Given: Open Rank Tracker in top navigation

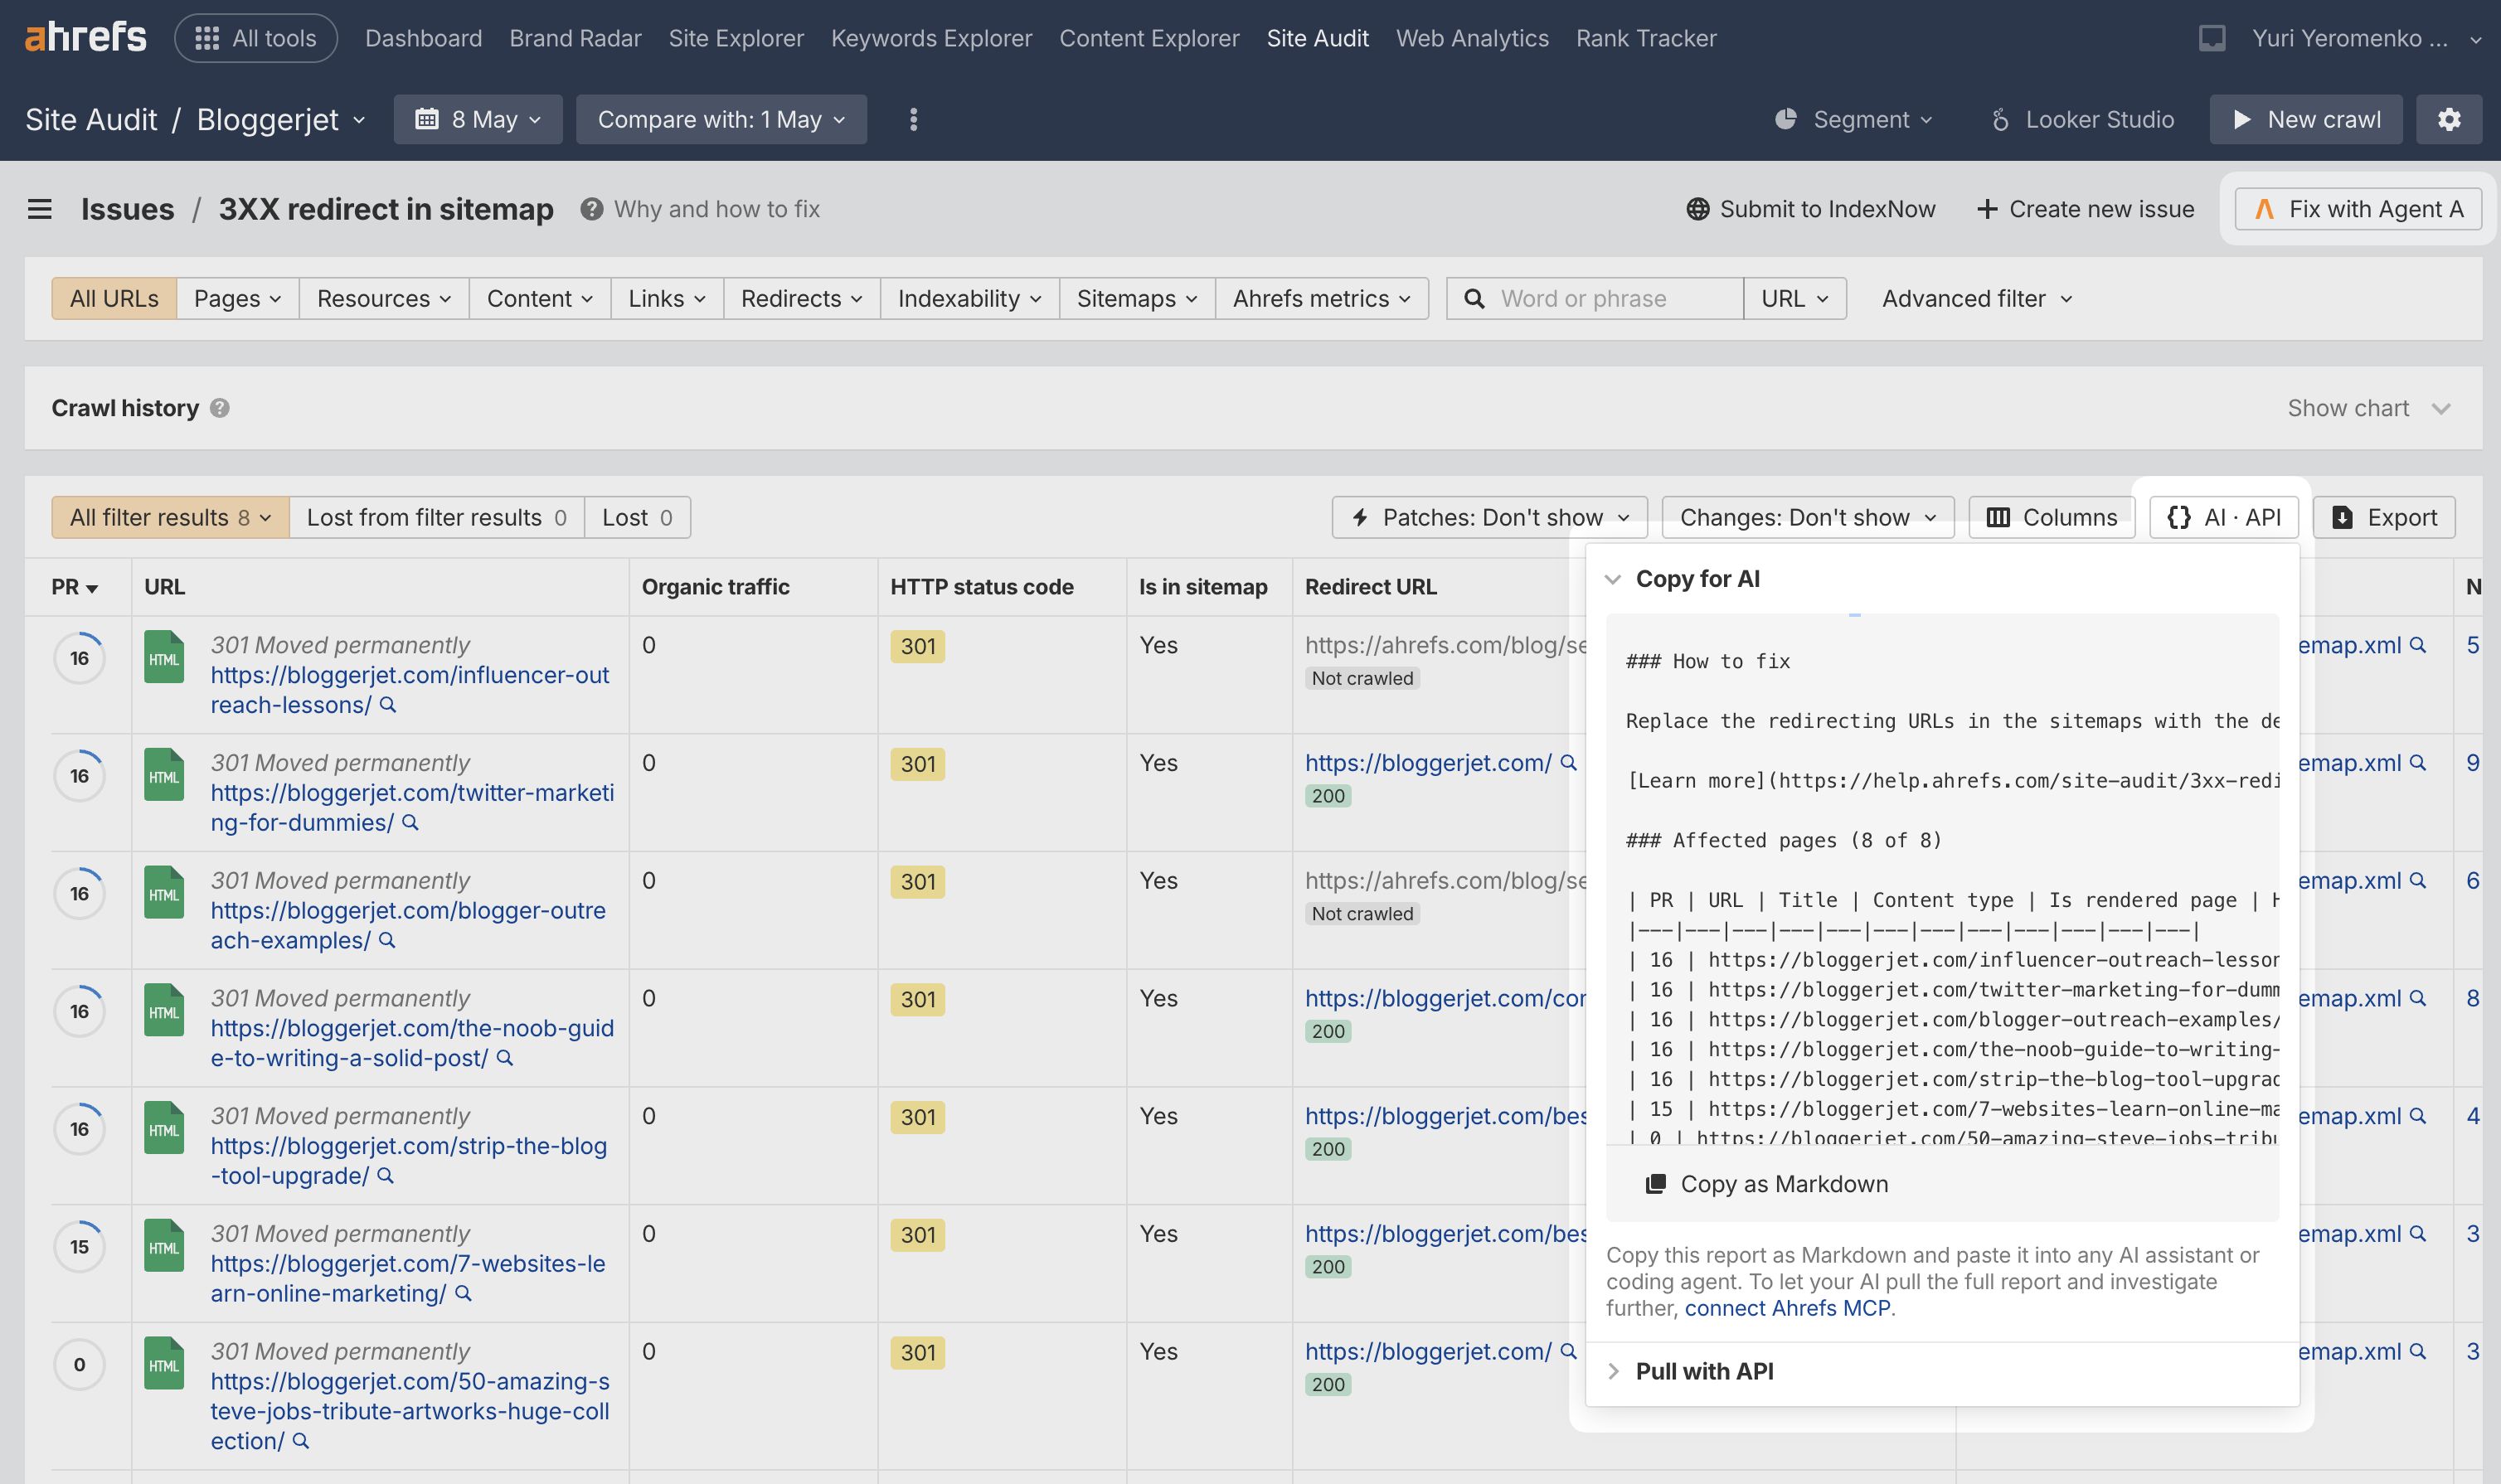Looking at the screenshot, I should click(1646, 38).
